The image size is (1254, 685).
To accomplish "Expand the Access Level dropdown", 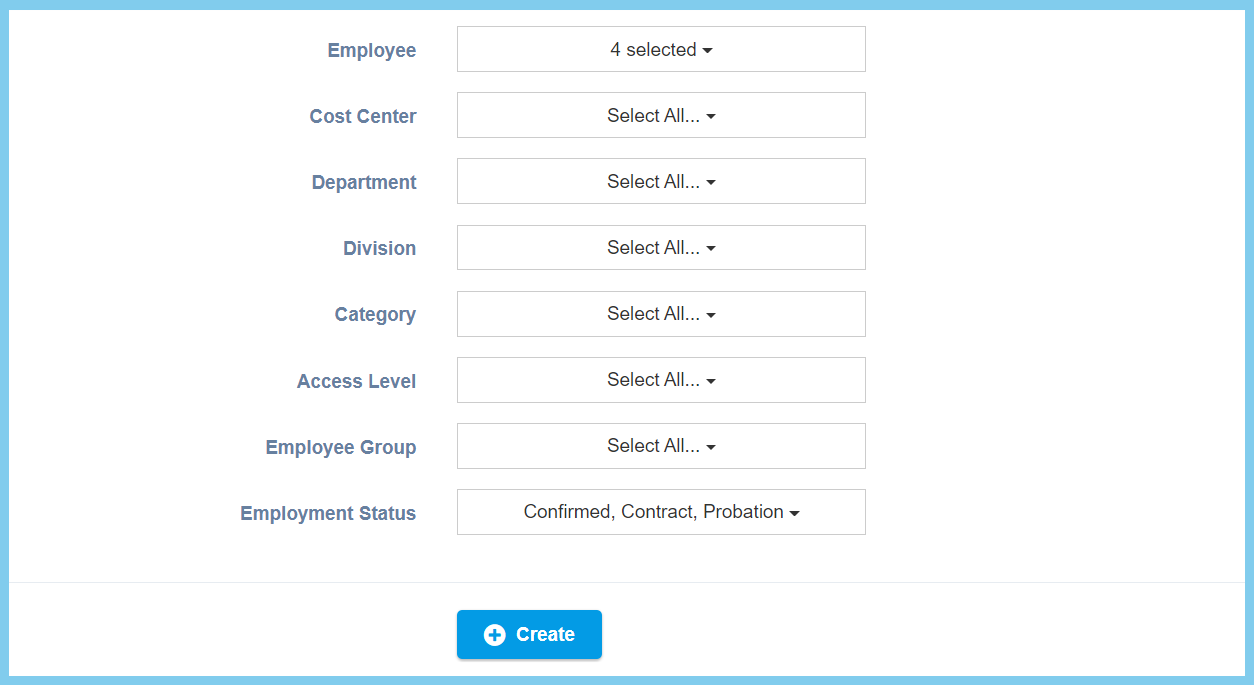I will [x=660, y=379].
